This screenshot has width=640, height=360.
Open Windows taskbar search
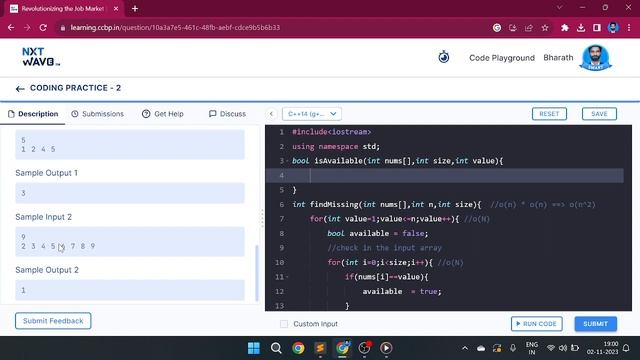(276, 348)
